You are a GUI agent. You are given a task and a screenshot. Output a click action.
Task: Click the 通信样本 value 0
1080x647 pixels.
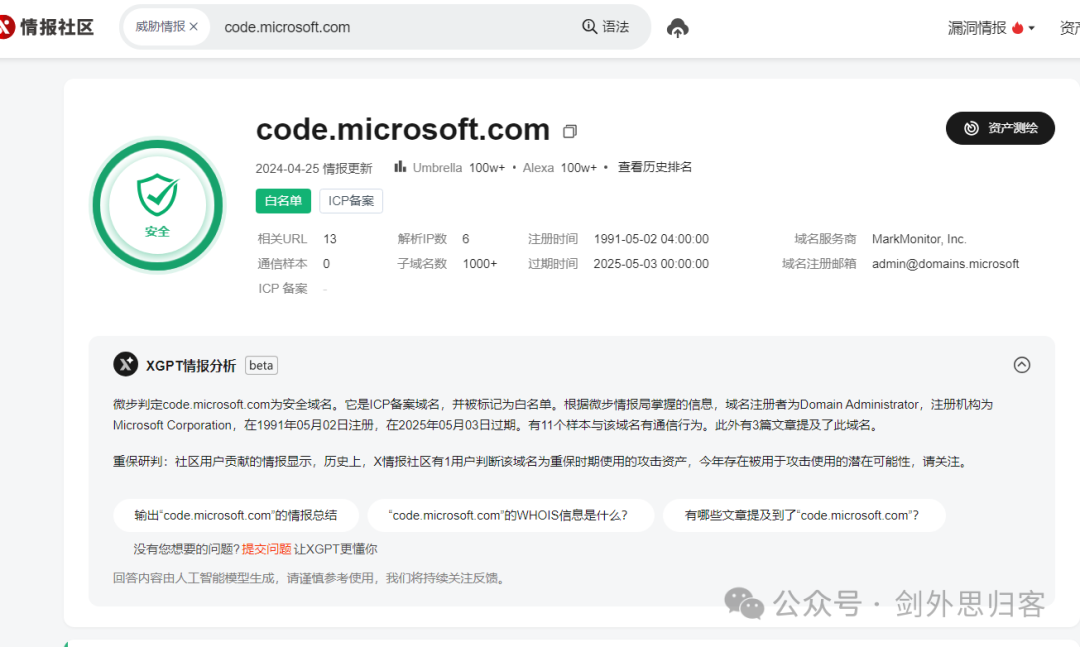pyautogui.click(x=326, y=264)
